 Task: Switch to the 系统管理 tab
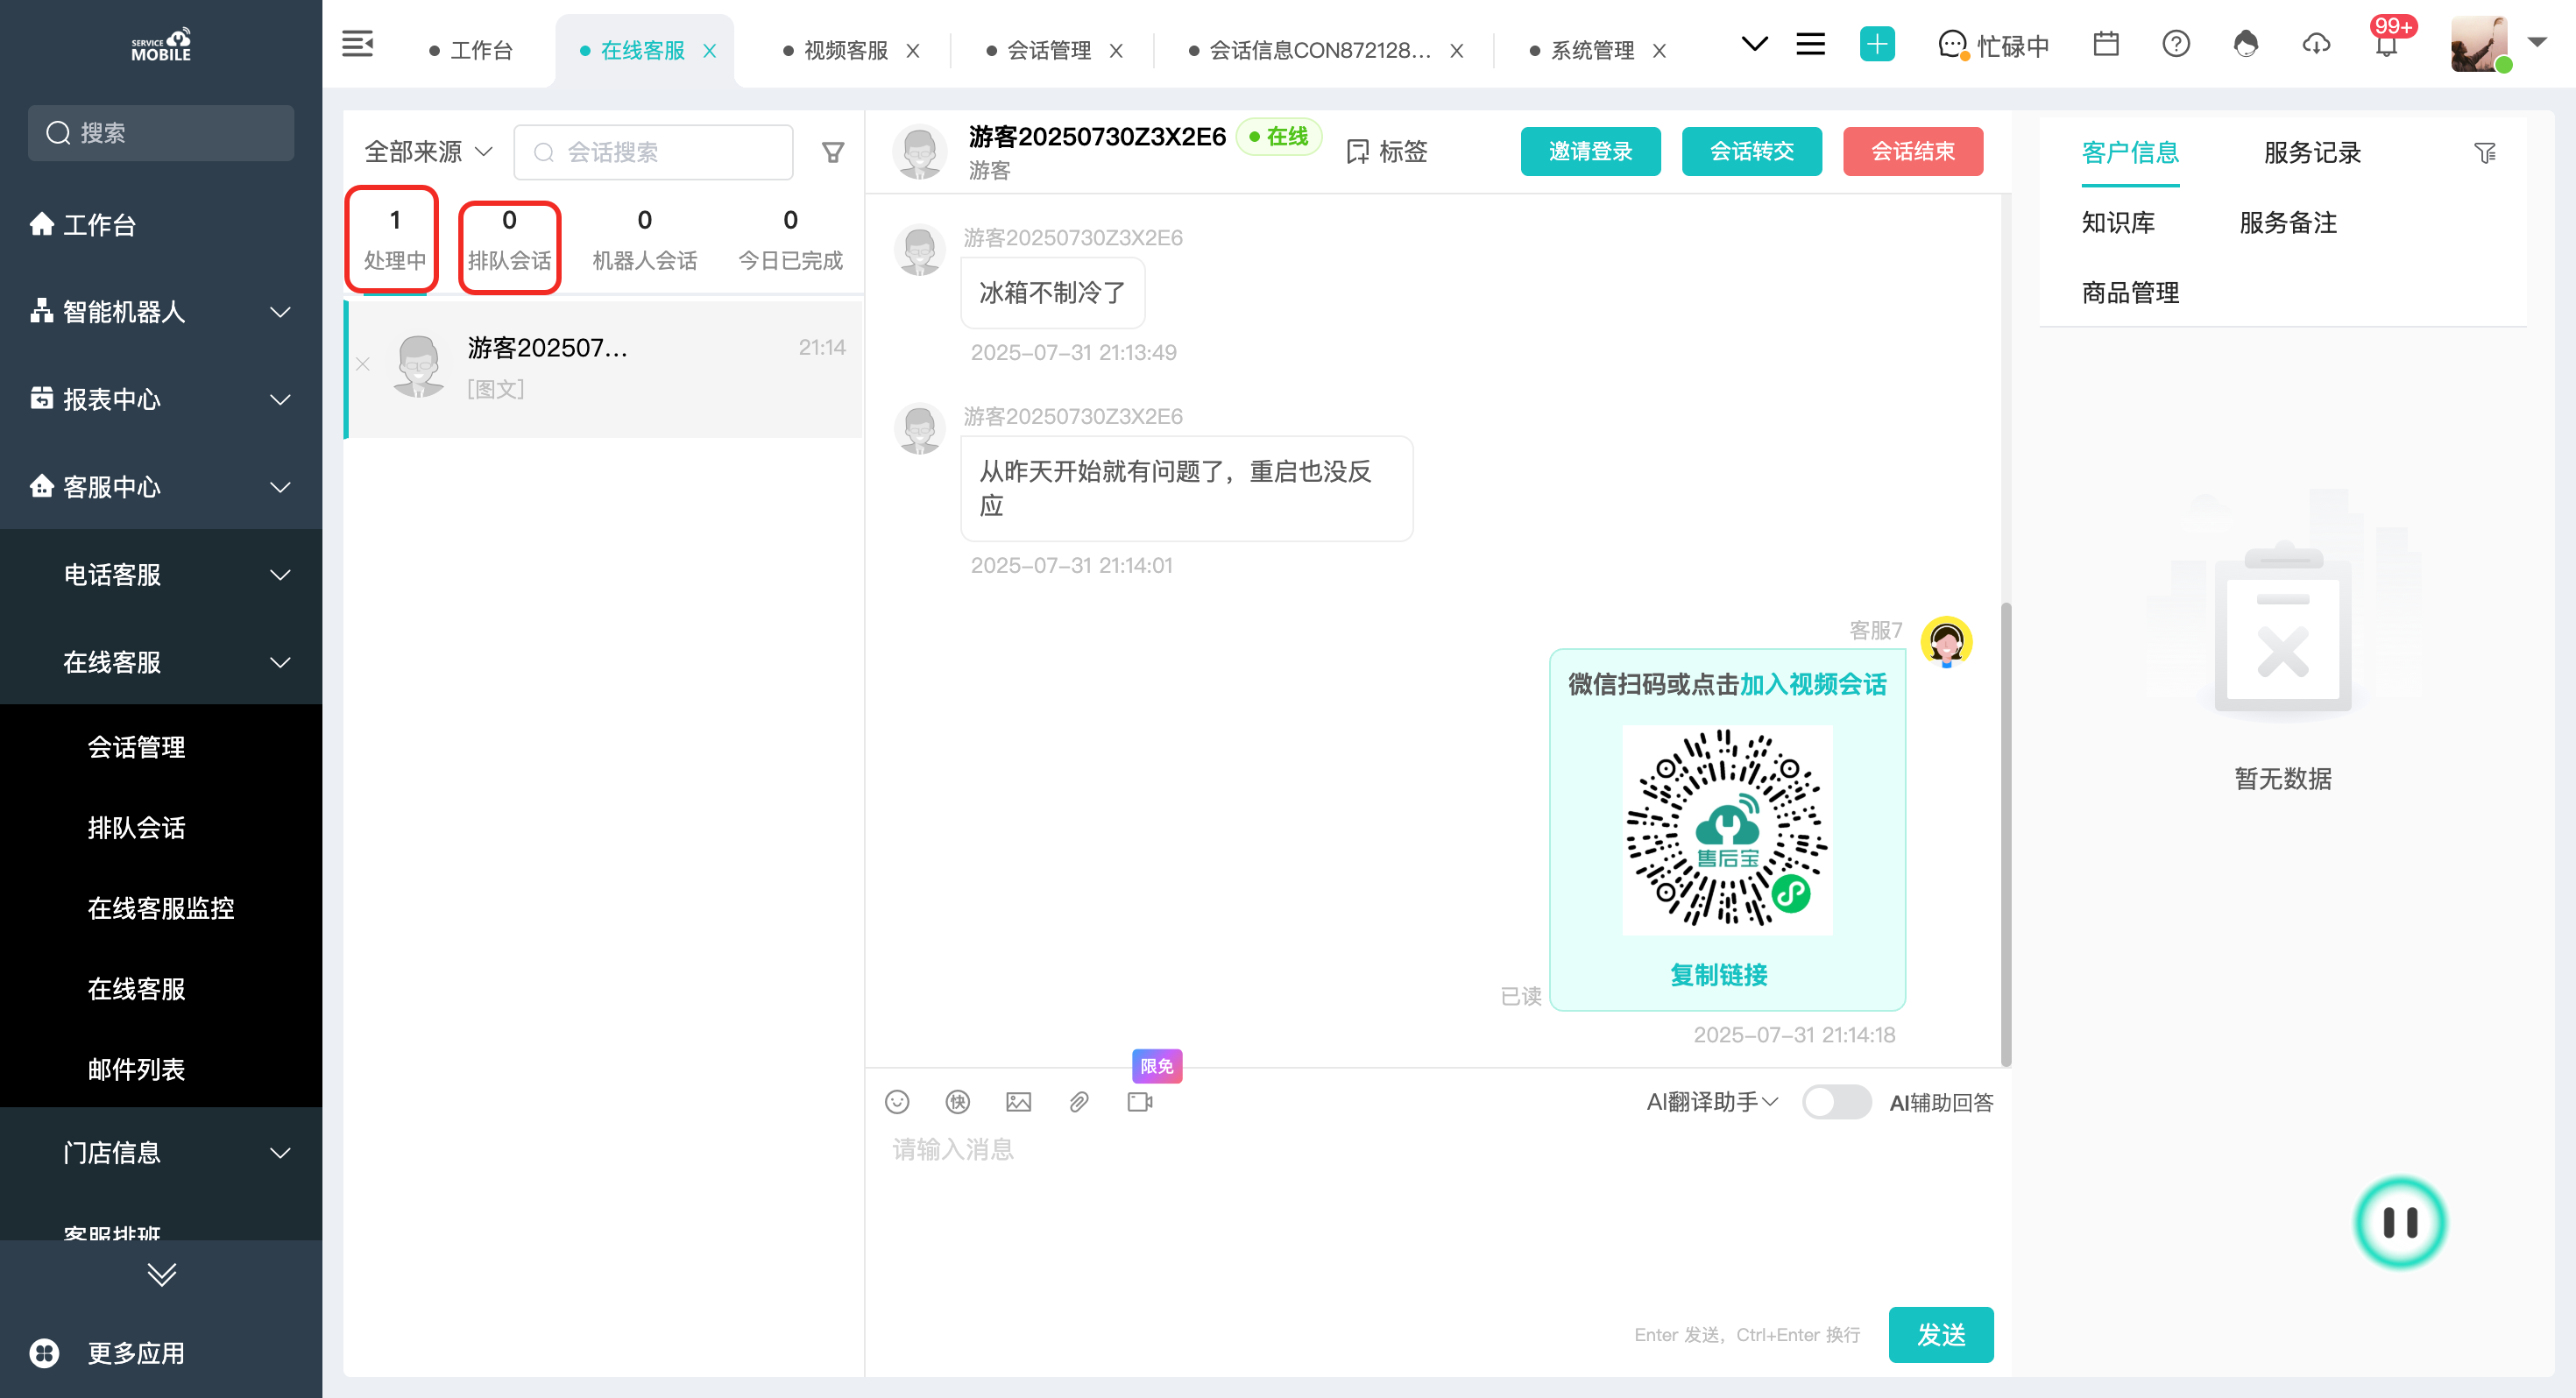pos(1583,51)
